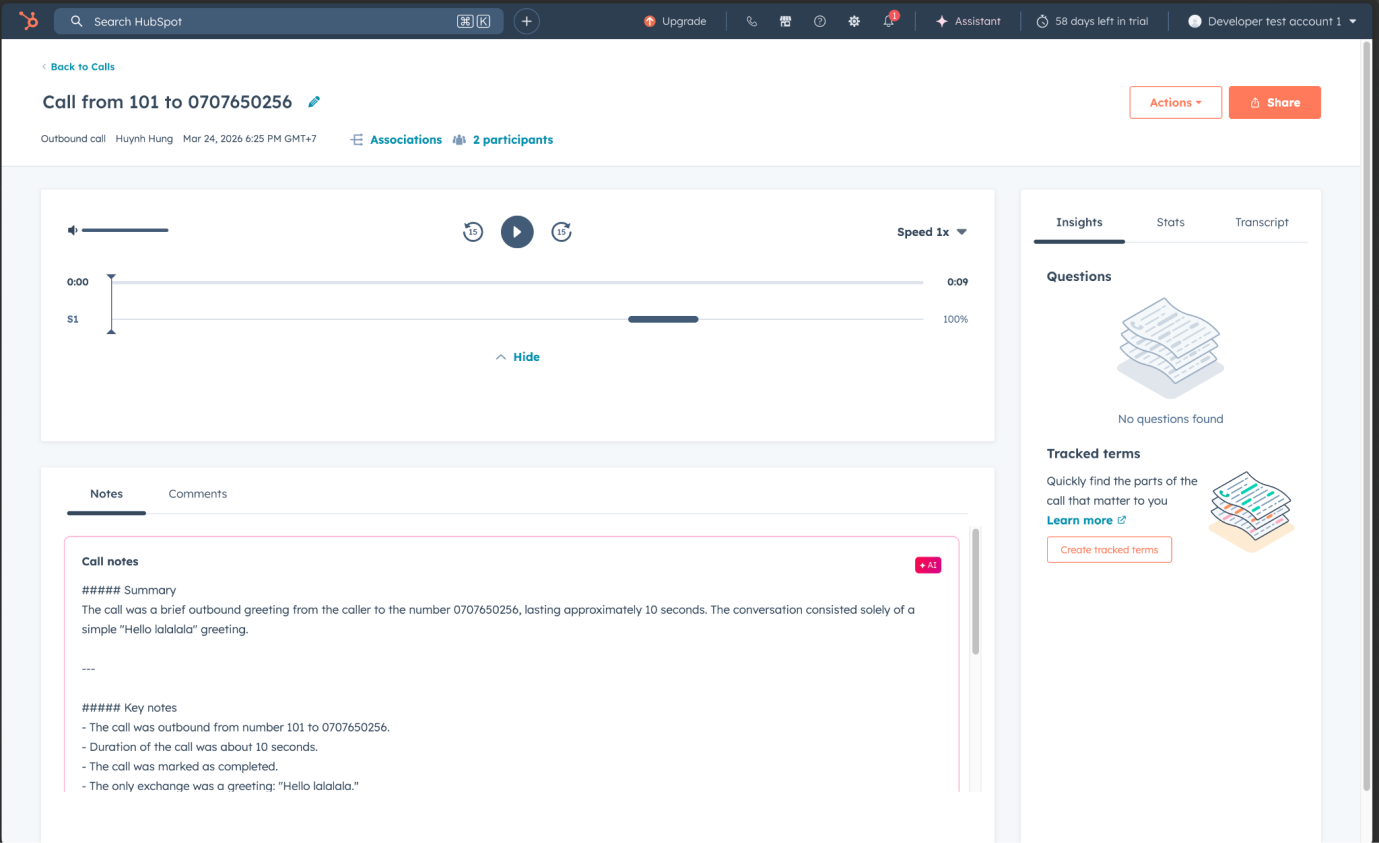1379x843 pixels.
Task: Skip forward 15 seconds
Action: tap(562, 232)
